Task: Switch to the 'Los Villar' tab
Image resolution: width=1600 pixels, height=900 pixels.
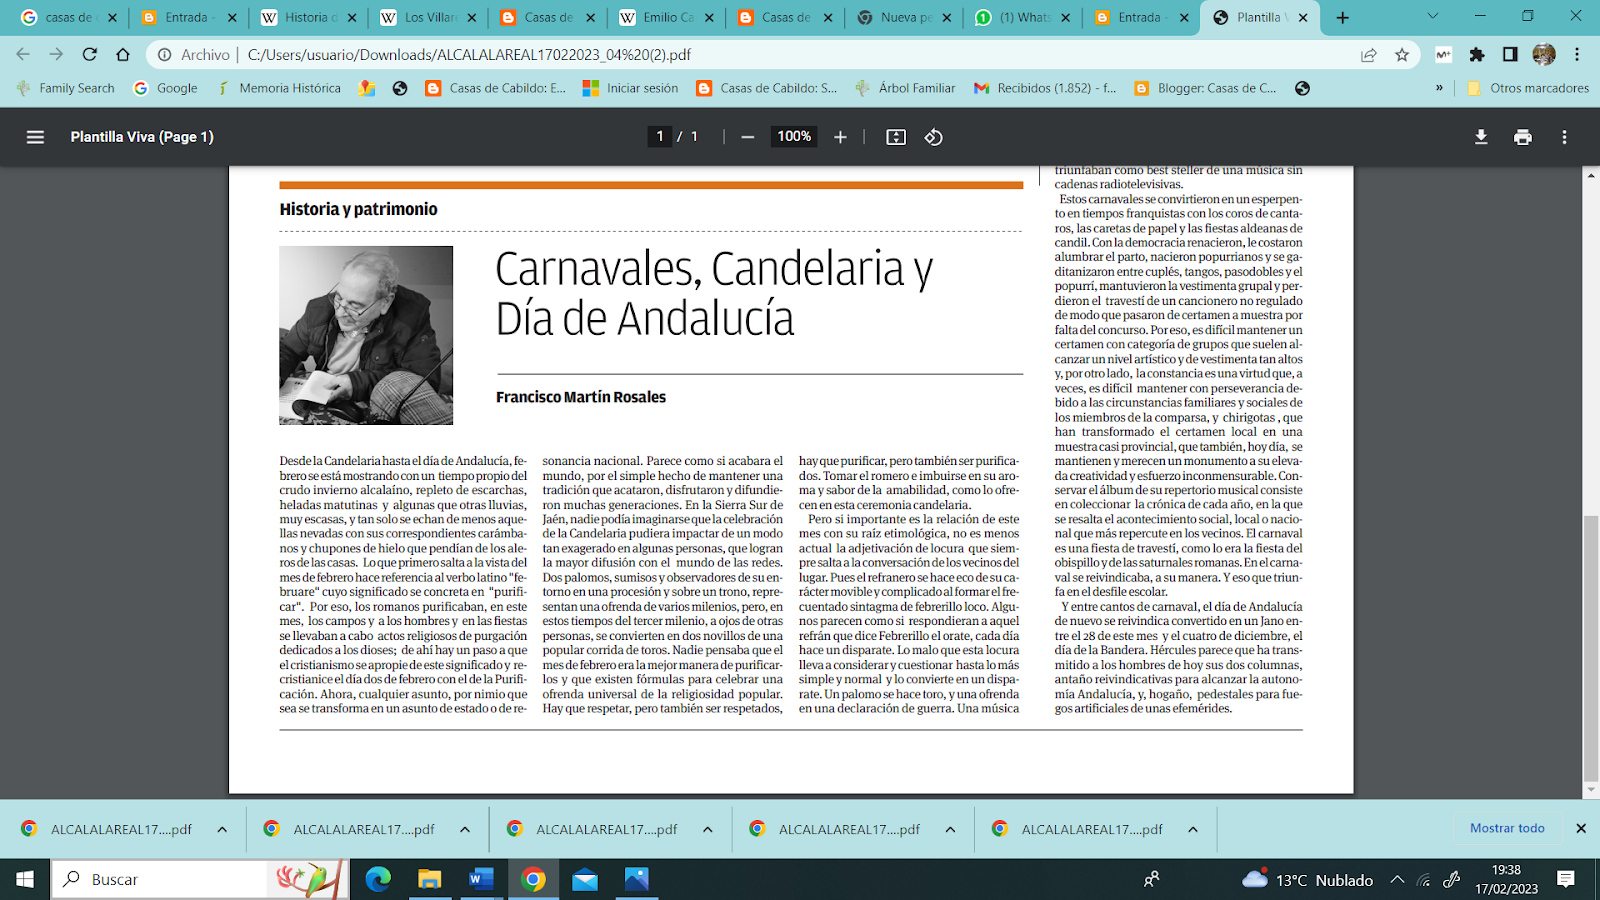Action: pyautogui.click(x=428, y=18)
